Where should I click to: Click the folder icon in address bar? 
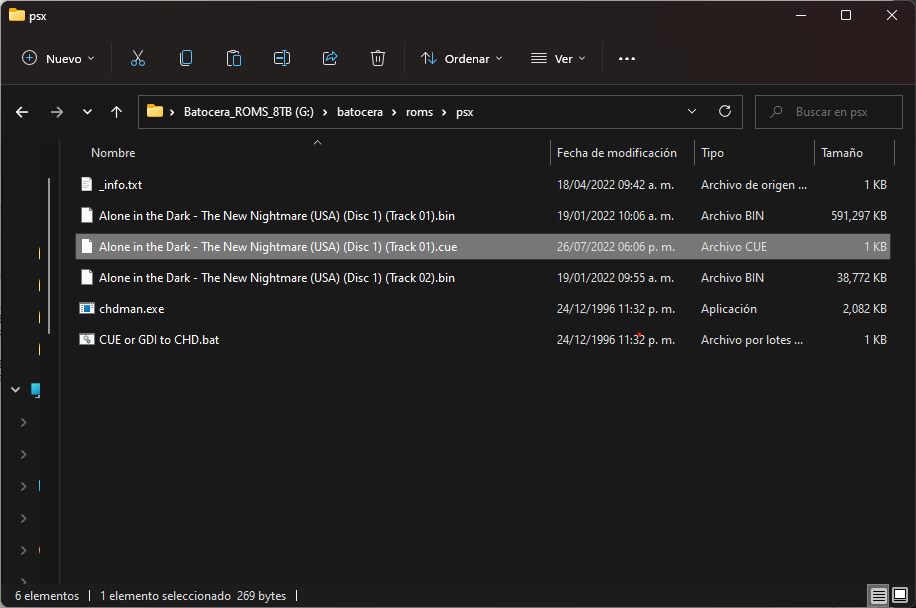(x=155, y=111)
